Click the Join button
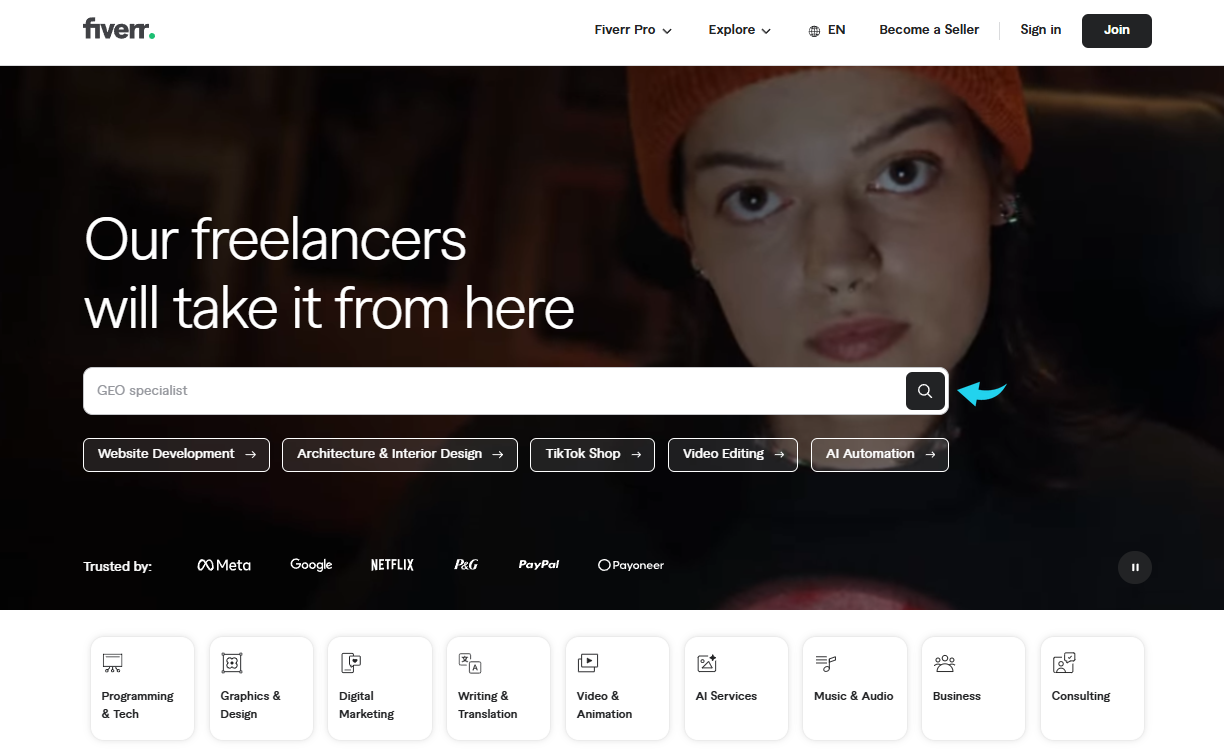Viewport: 1224px width, 754px height. pos(1117,31)
